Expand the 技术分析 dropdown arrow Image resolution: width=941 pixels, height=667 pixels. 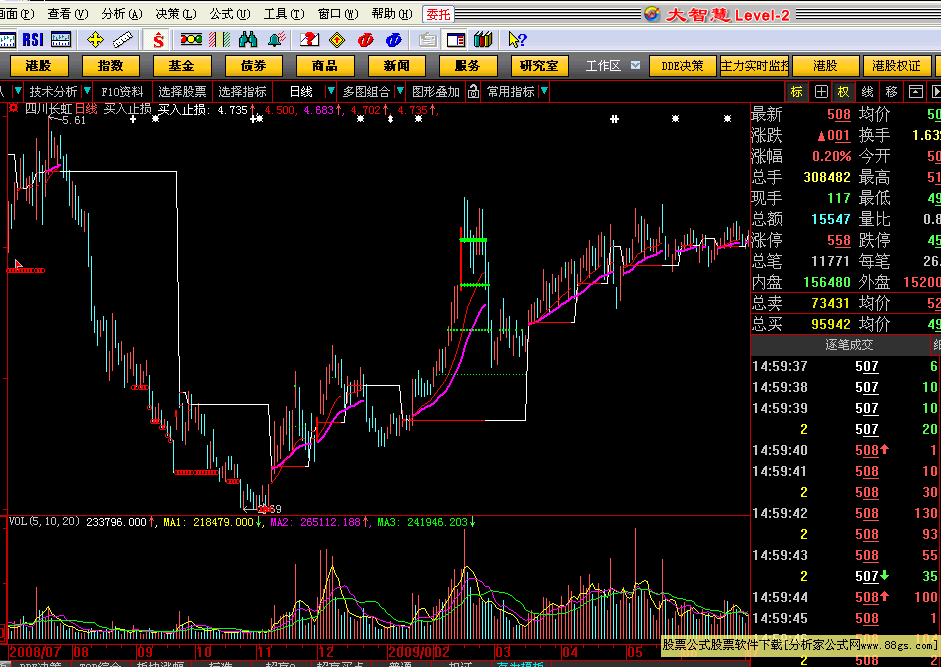point(87,91)
